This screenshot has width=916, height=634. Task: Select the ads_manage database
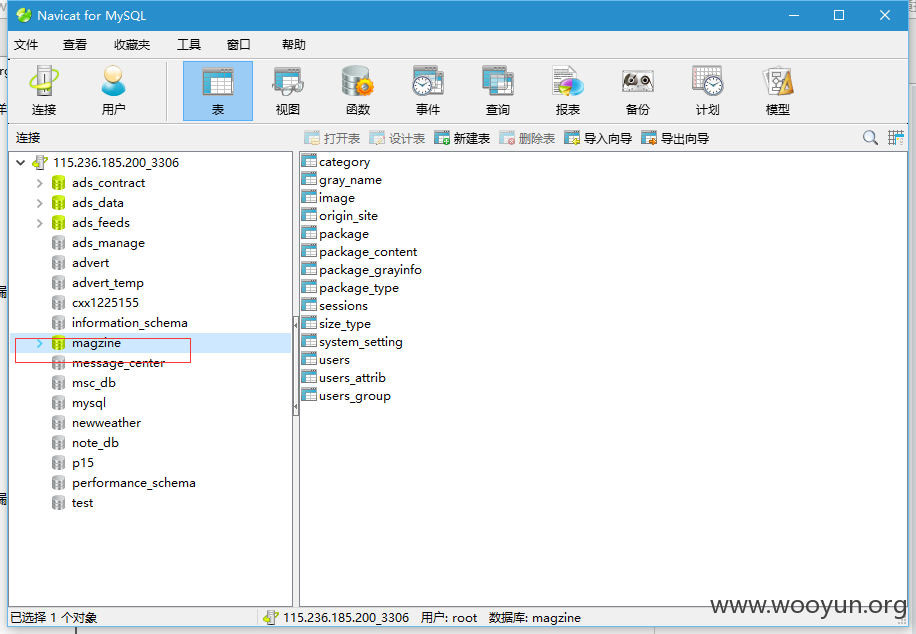tap(108, 243)
